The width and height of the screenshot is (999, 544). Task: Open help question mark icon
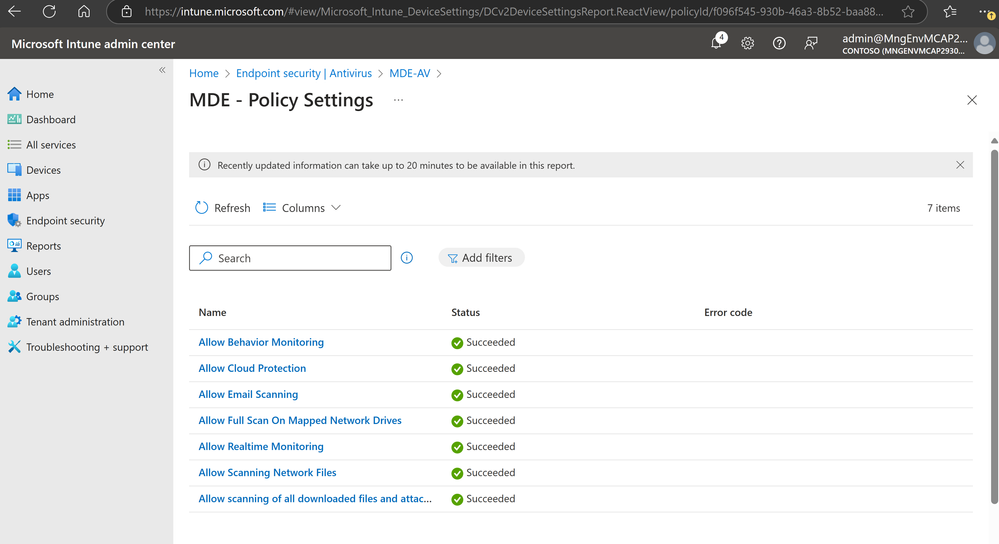[779, 43]
